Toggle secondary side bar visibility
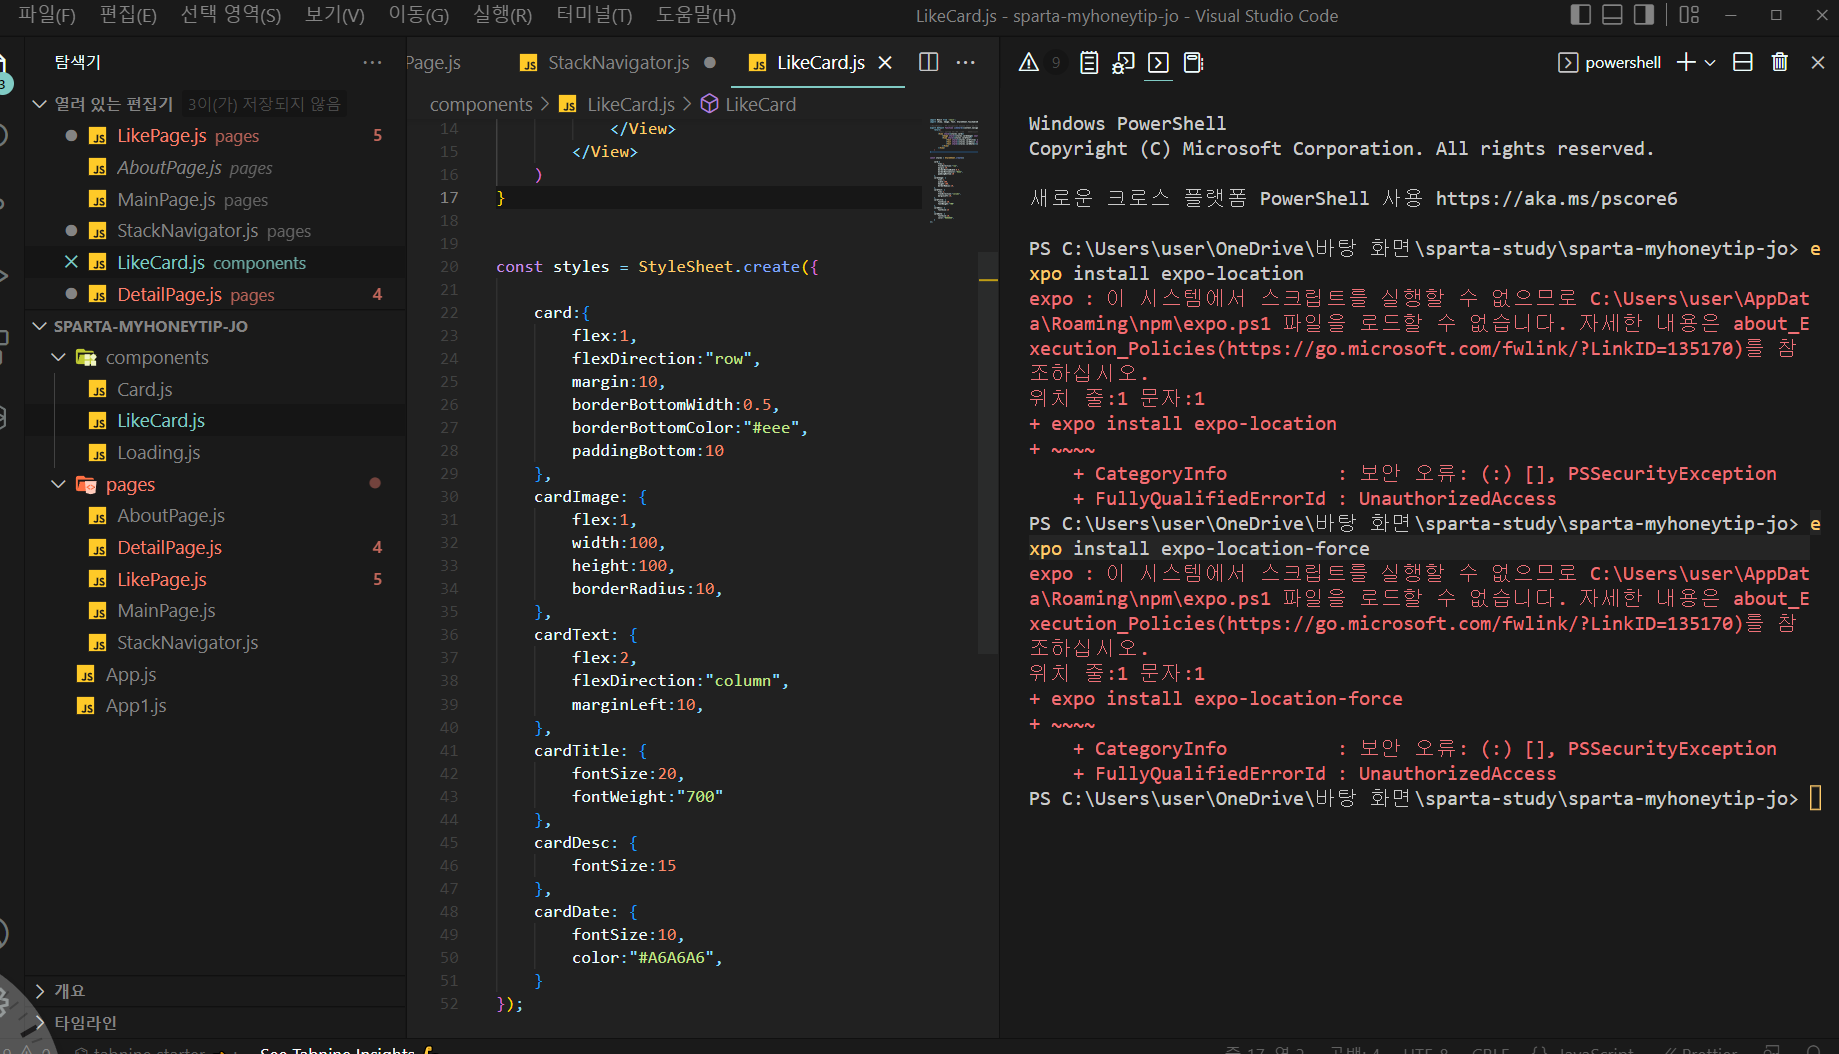This screenshot has width=1839, height=1054. tap(1643, 15)
